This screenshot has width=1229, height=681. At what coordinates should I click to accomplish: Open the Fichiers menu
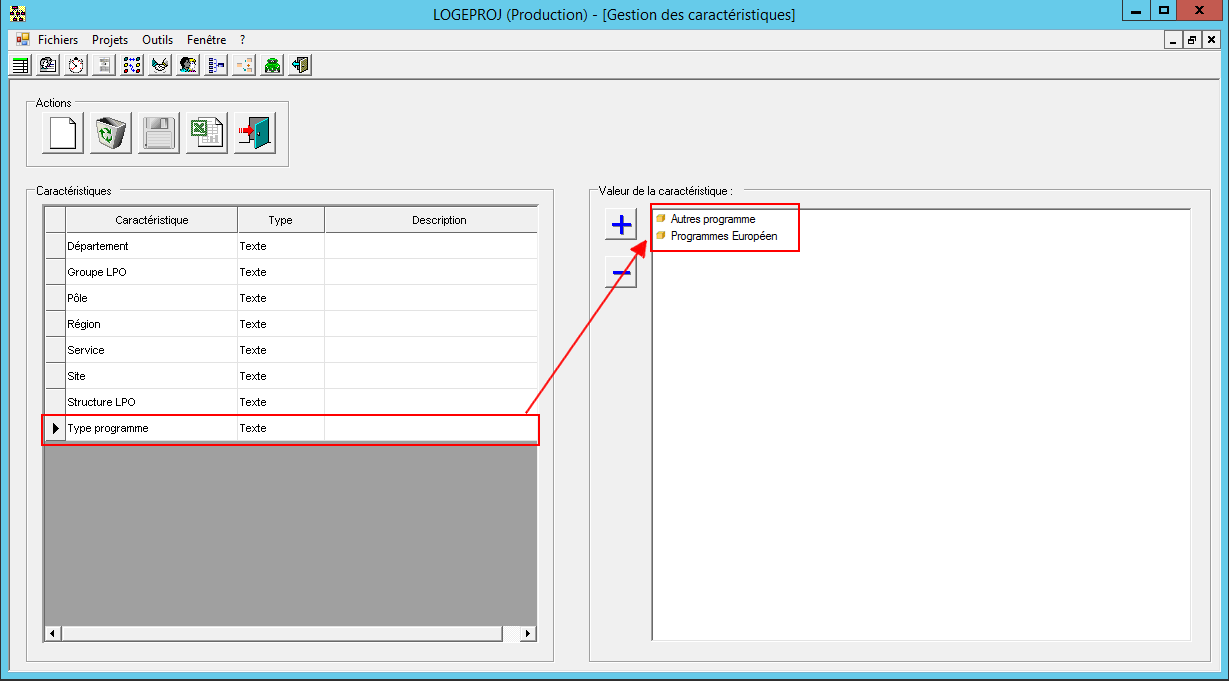click(57, 39)
